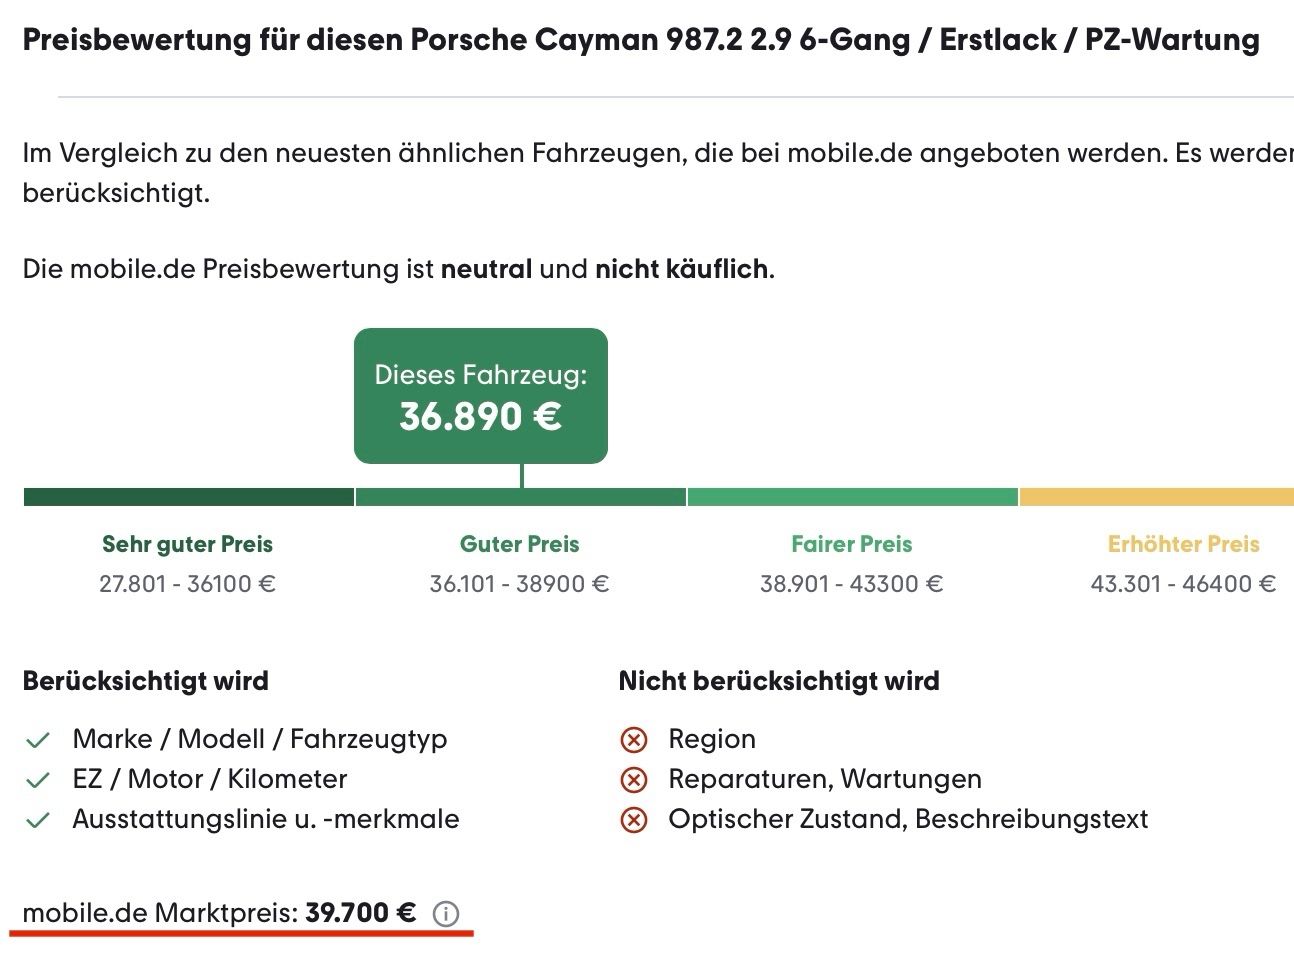Select the green Guter Preis bar segment
This screenshot has width=1294, height=954.
pos(520,497)
